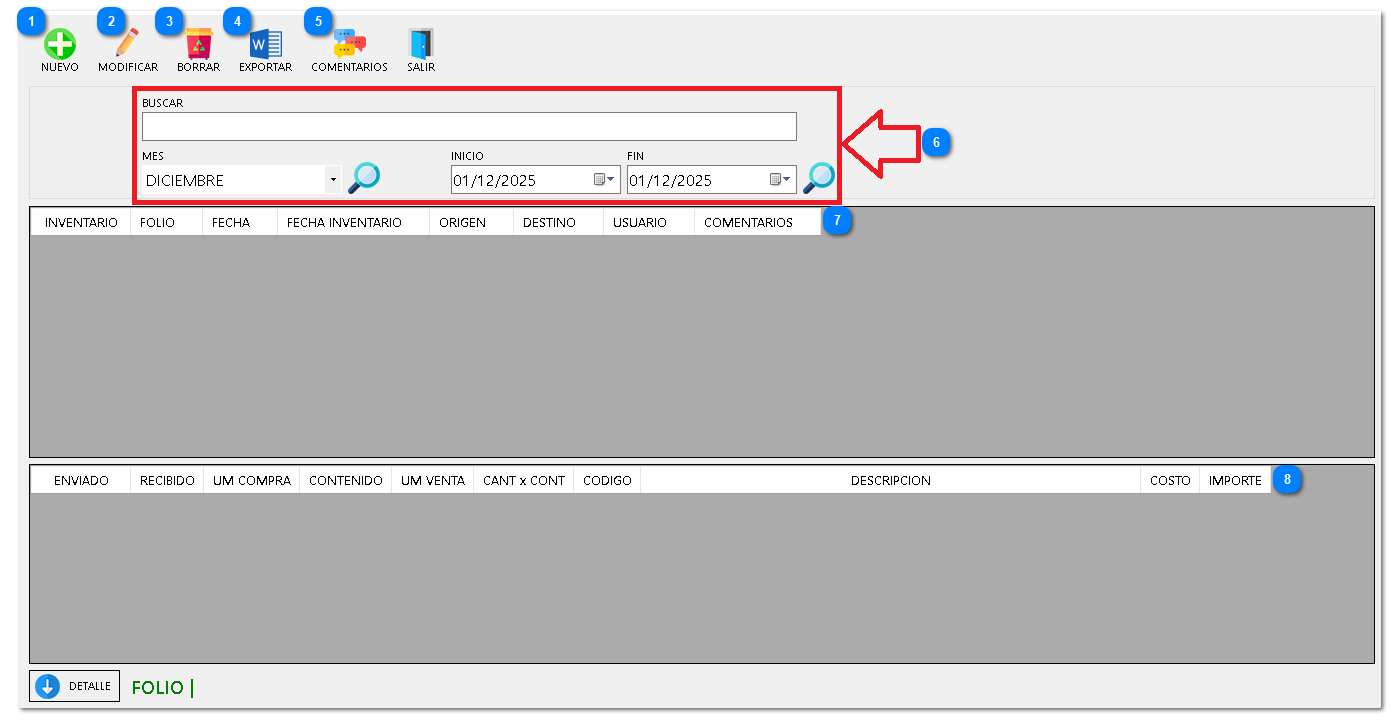Click the MODIFICAR pencil icon
The image size is (1390, 717).
pos(127,45)
